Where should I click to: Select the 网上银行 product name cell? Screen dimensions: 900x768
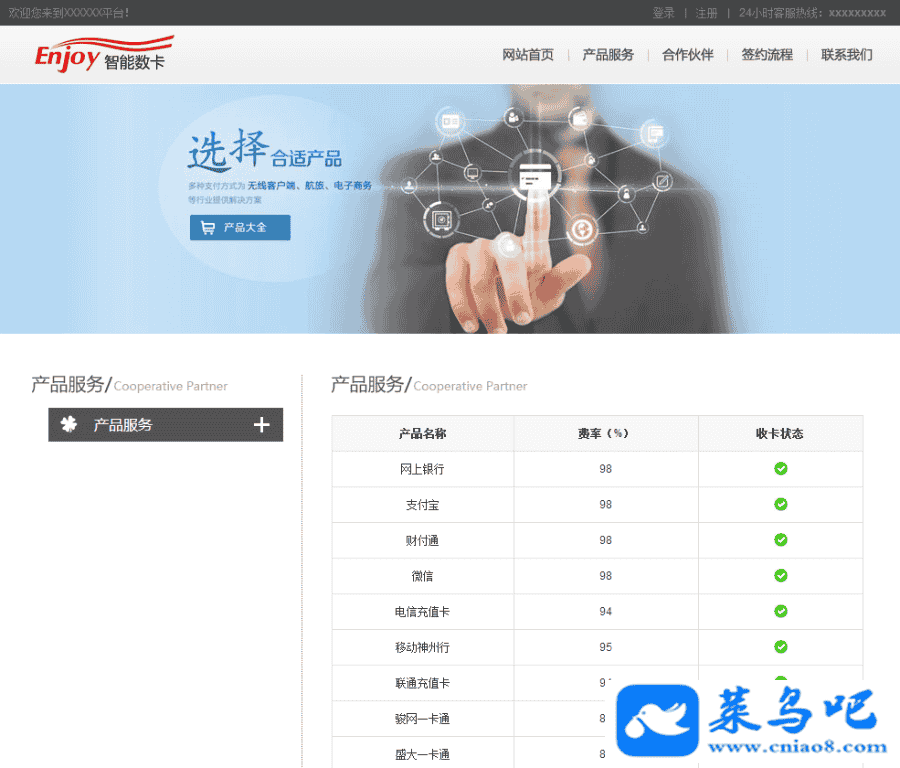[x=422, y=469]
